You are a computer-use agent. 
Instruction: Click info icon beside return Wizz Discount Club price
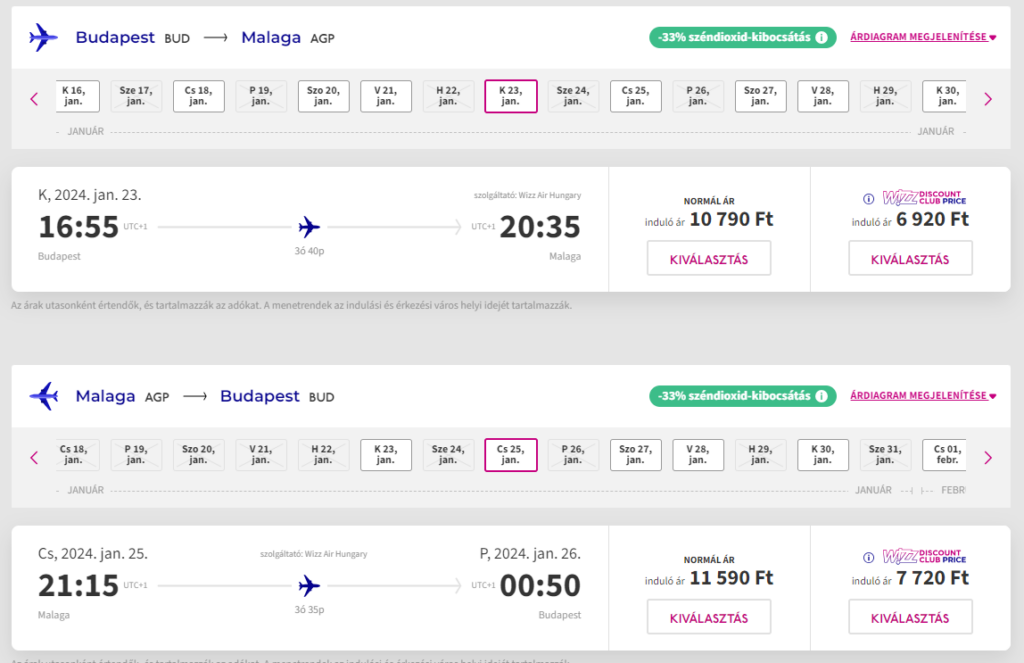pos(869,557)
